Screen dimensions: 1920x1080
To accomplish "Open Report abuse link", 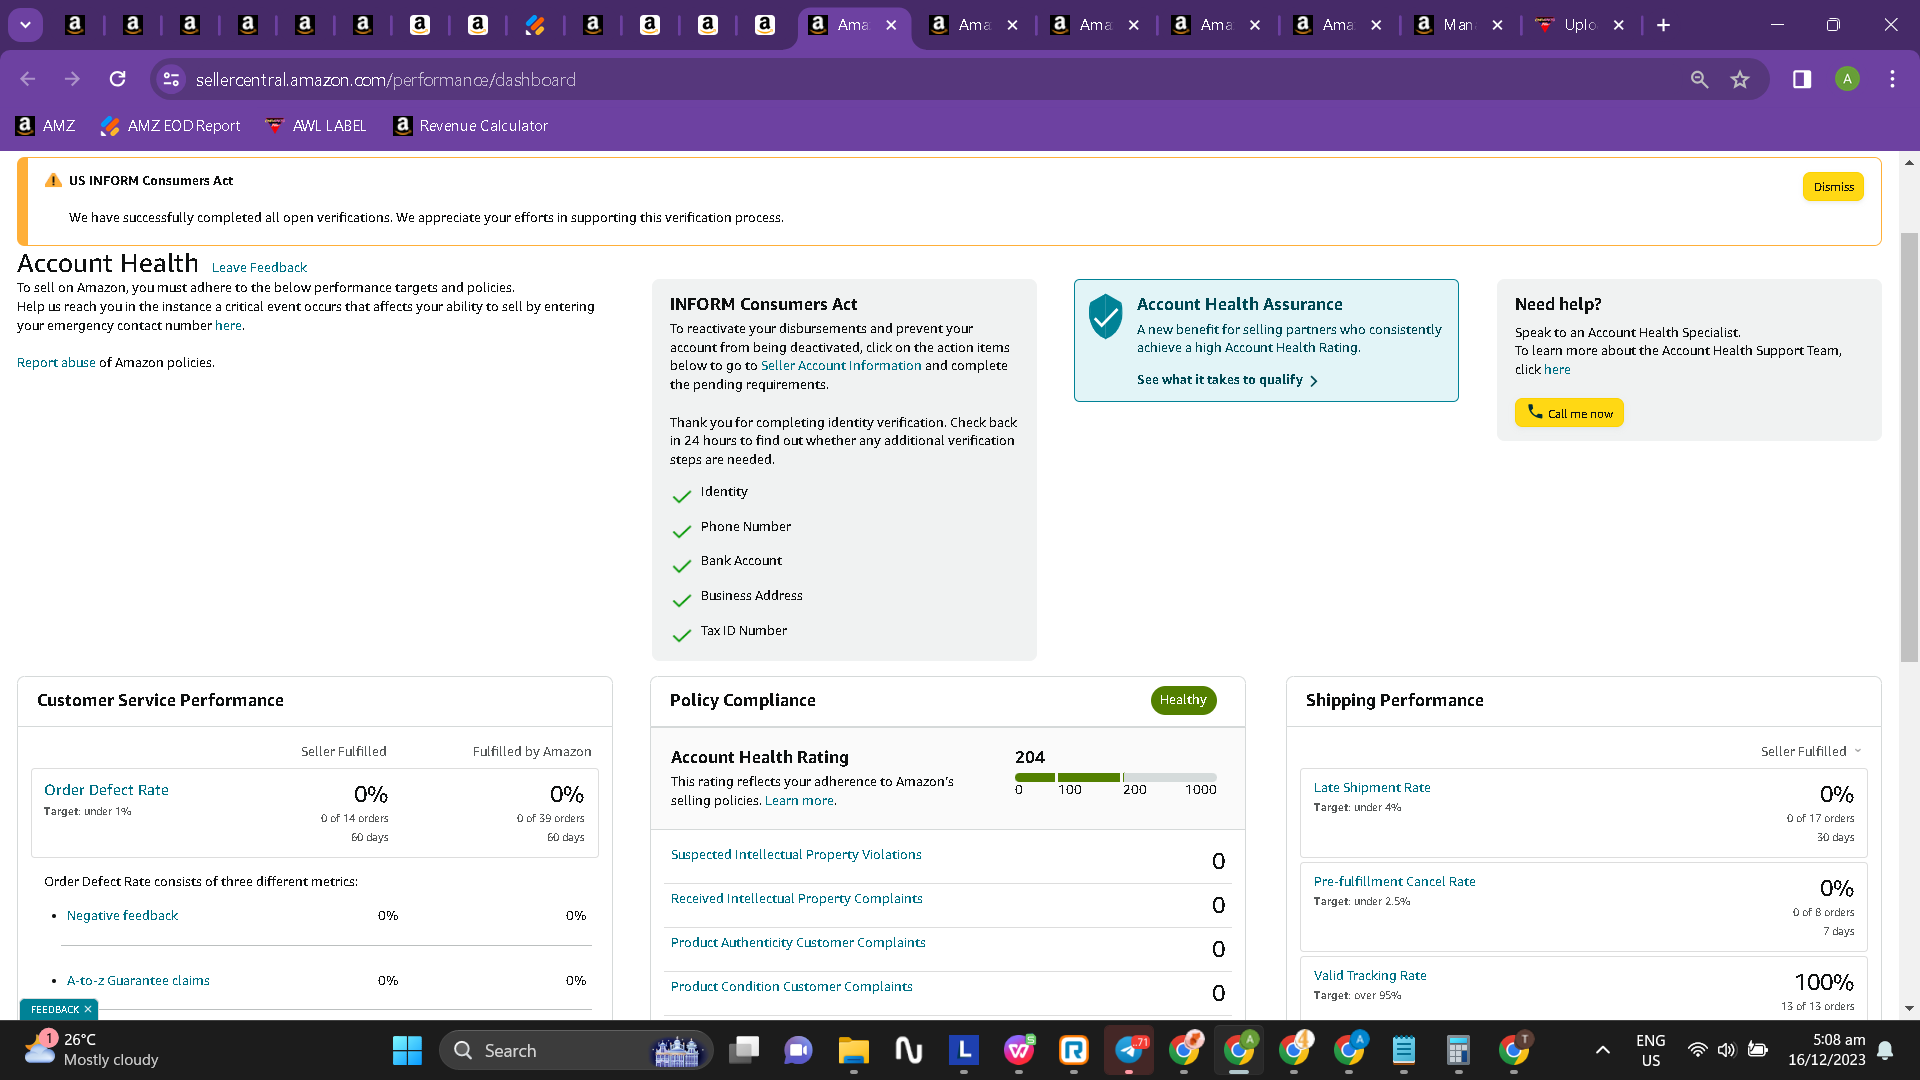I will pyautogui.click(x=56, y=362).
